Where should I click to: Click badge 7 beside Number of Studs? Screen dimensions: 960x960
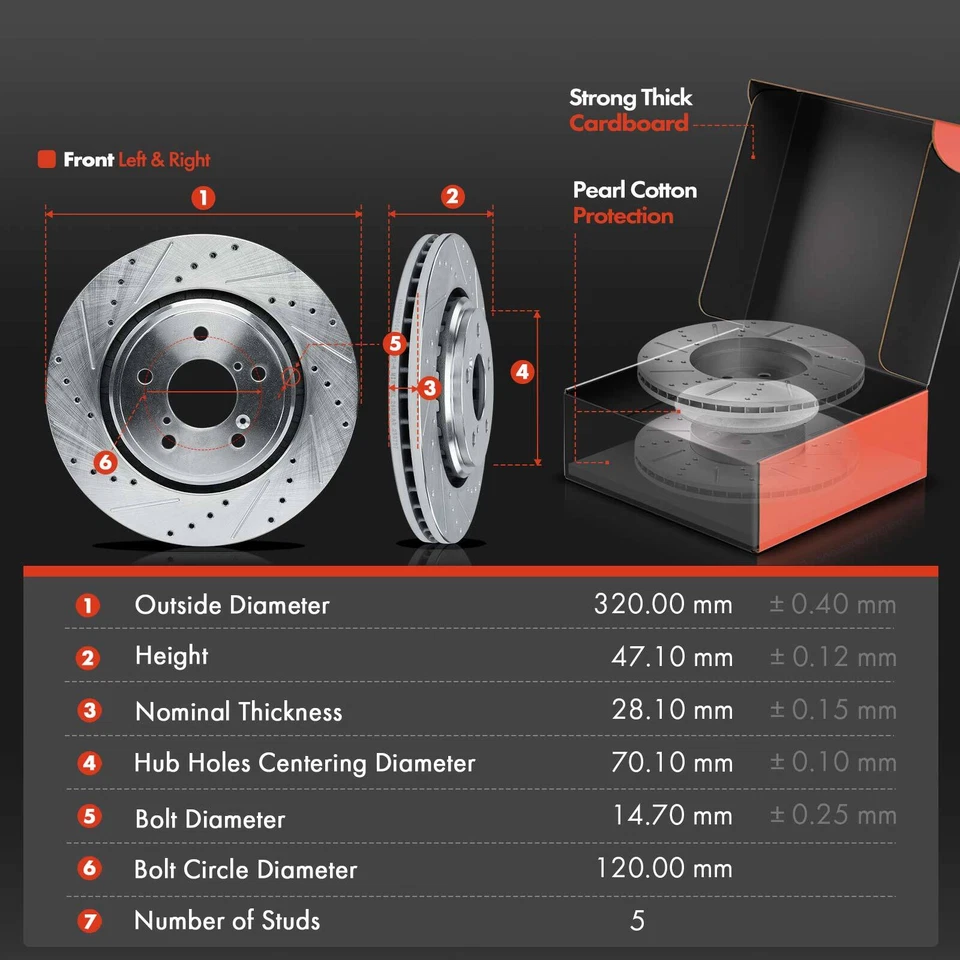point(89,921)
